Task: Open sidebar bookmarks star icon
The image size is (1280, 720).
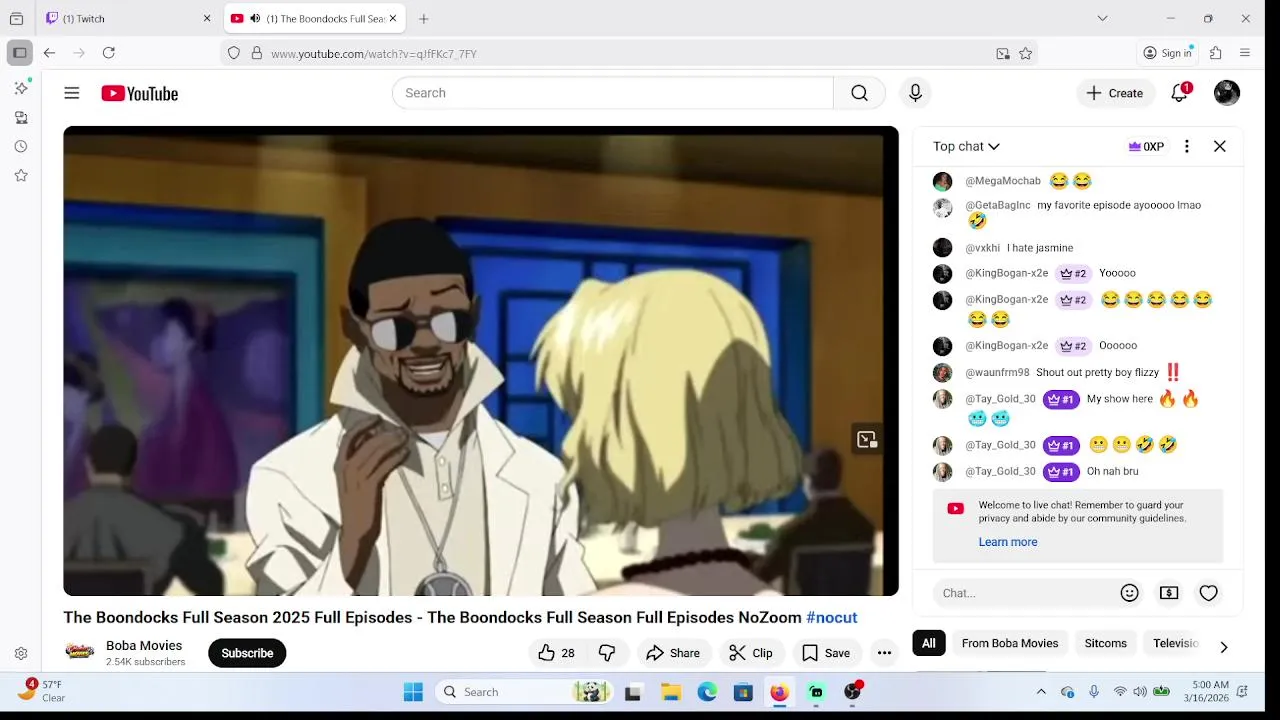Action: click(x=21, y=175)
